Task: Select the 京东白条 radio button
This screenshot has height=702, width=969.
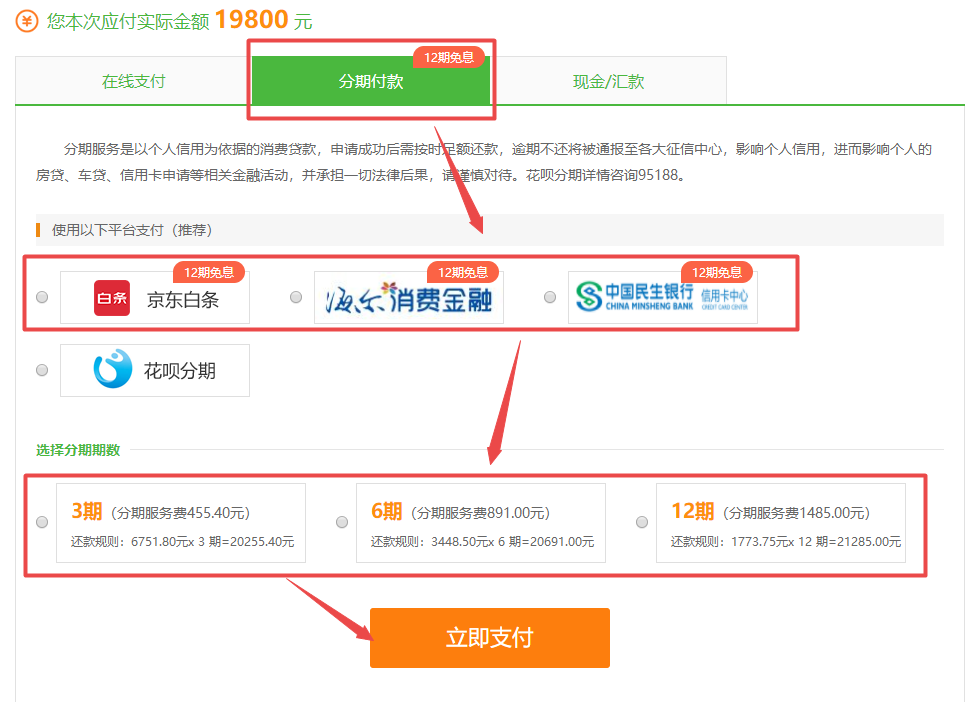Action: (x=42, y=297)
